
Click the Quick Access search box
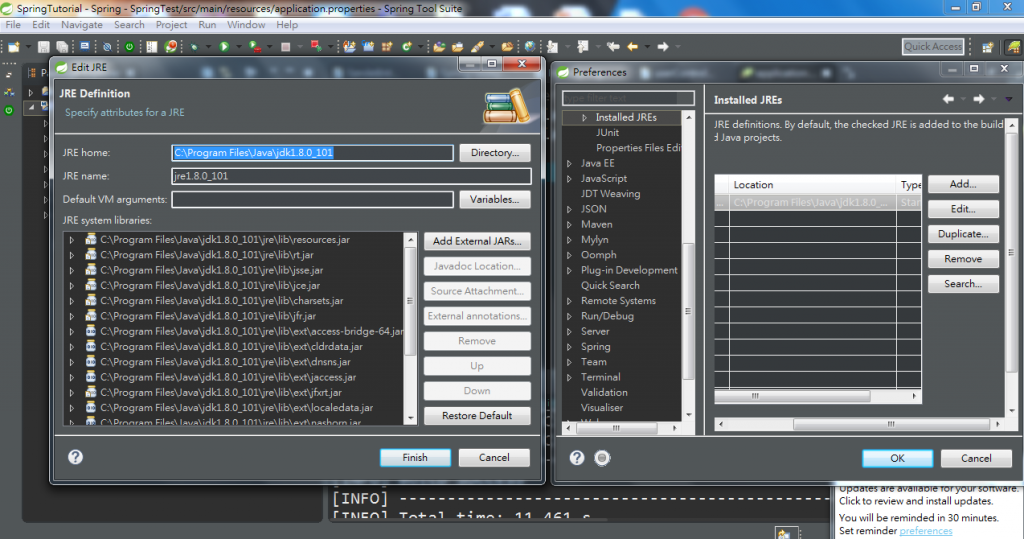tap(933, 46)
